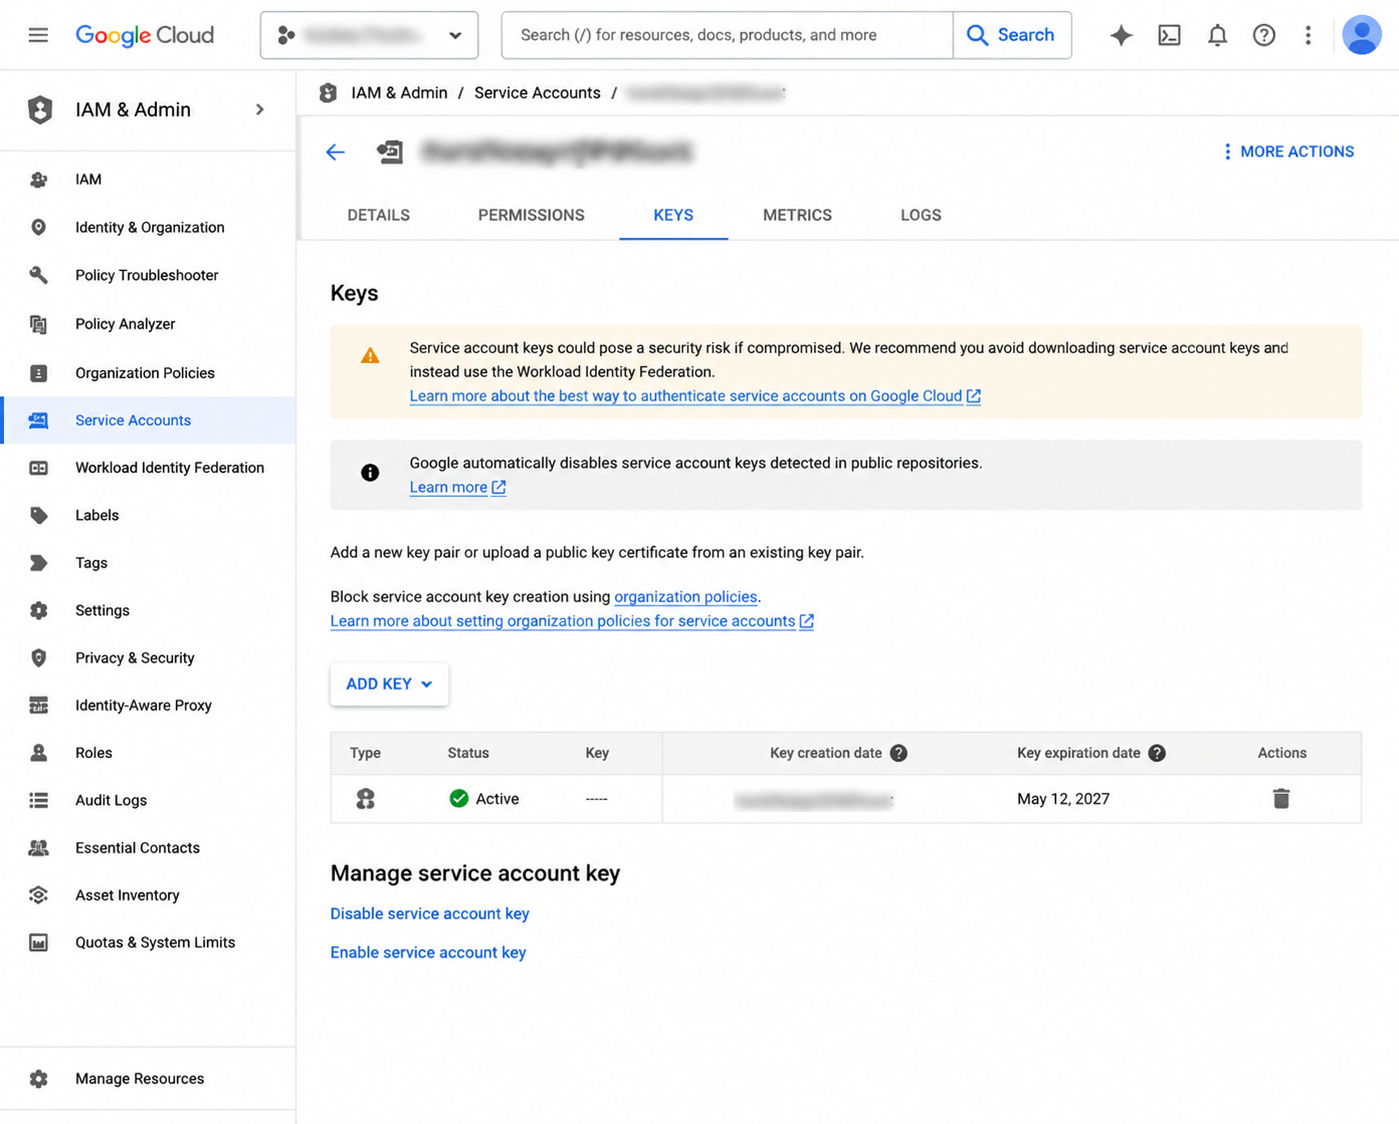Open link about setting organization policies

572,621
